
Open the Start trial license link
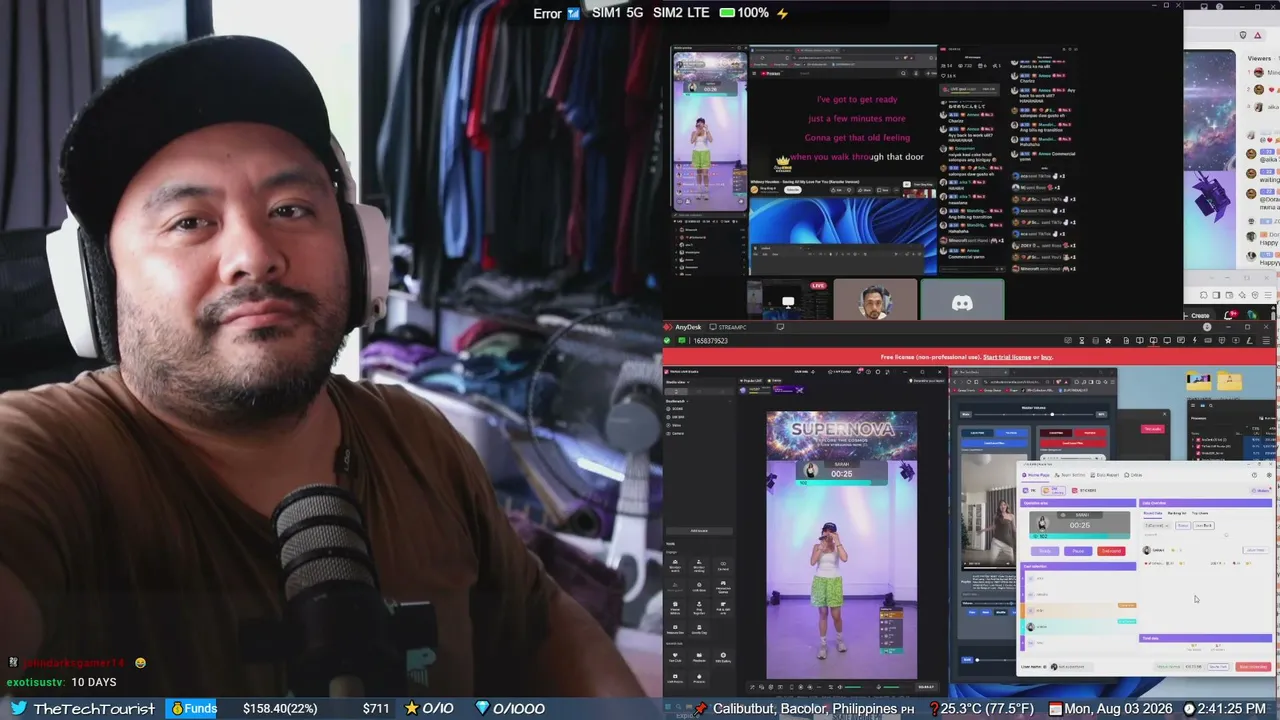(1007, 357)
